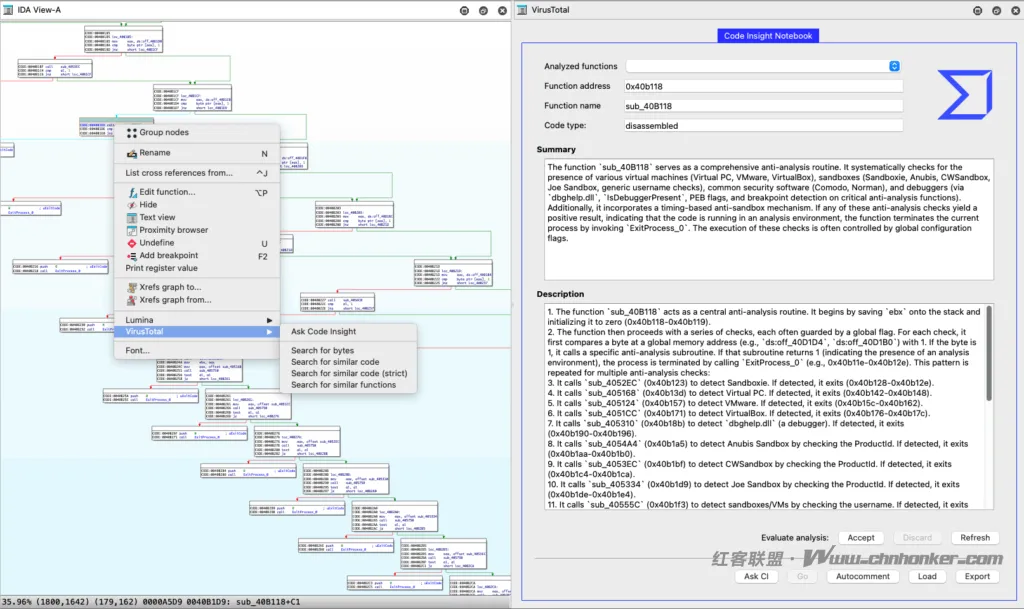Add breakpoint at selected node
Viewport: 1024px width, 609px height.
[168, 256]
